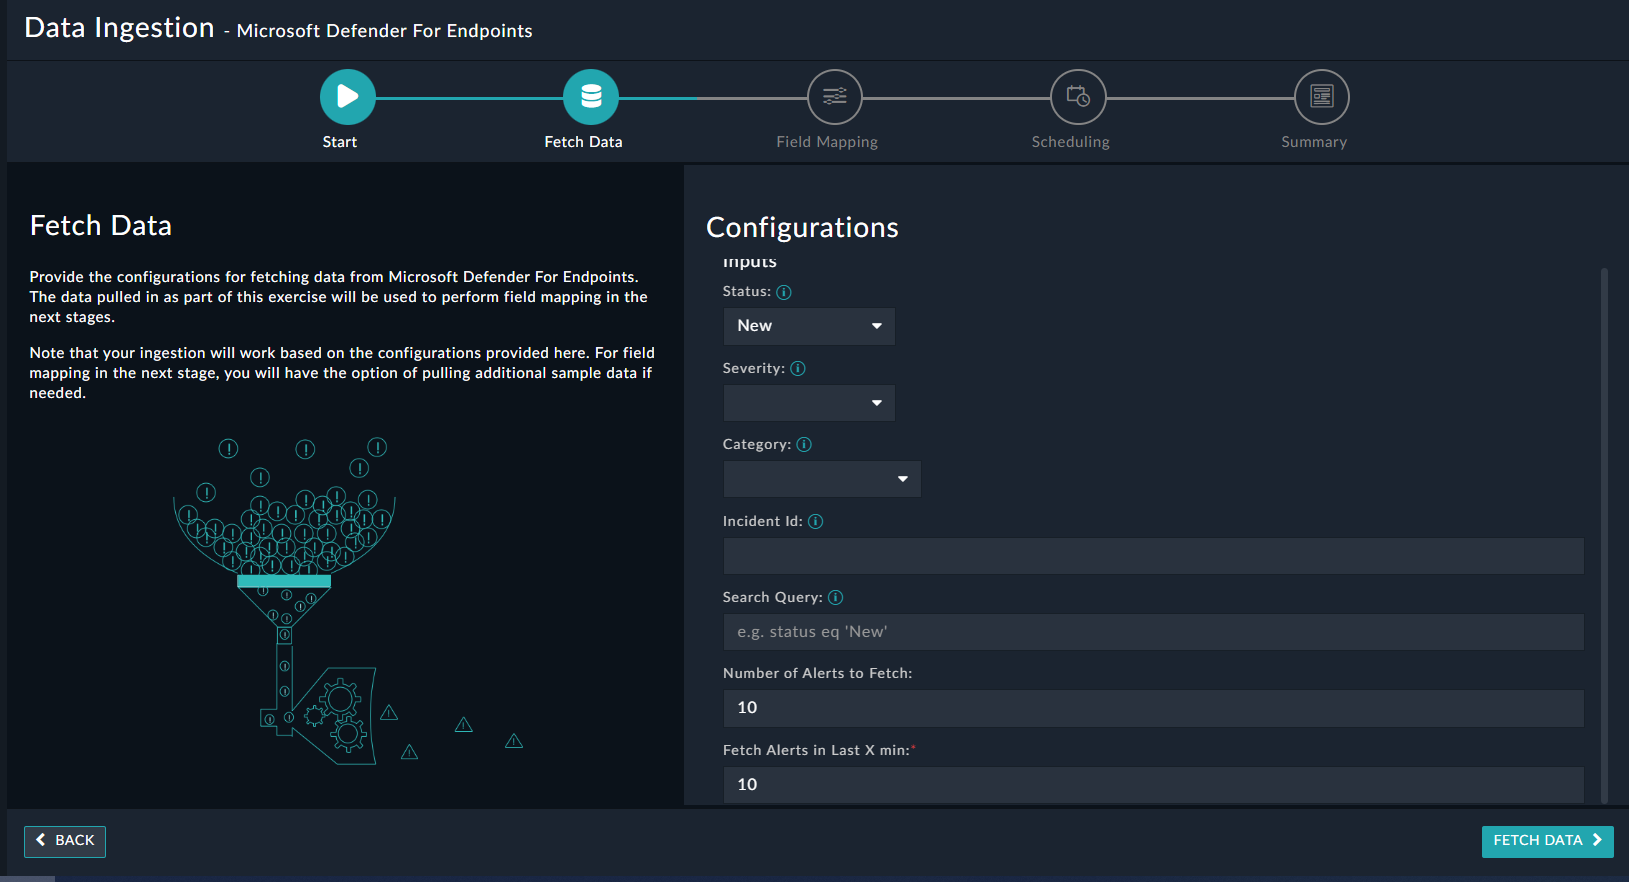The image size is (1629, 882).
Task: Expand the Severity dropdown
Action: click(x=808, y=403)
